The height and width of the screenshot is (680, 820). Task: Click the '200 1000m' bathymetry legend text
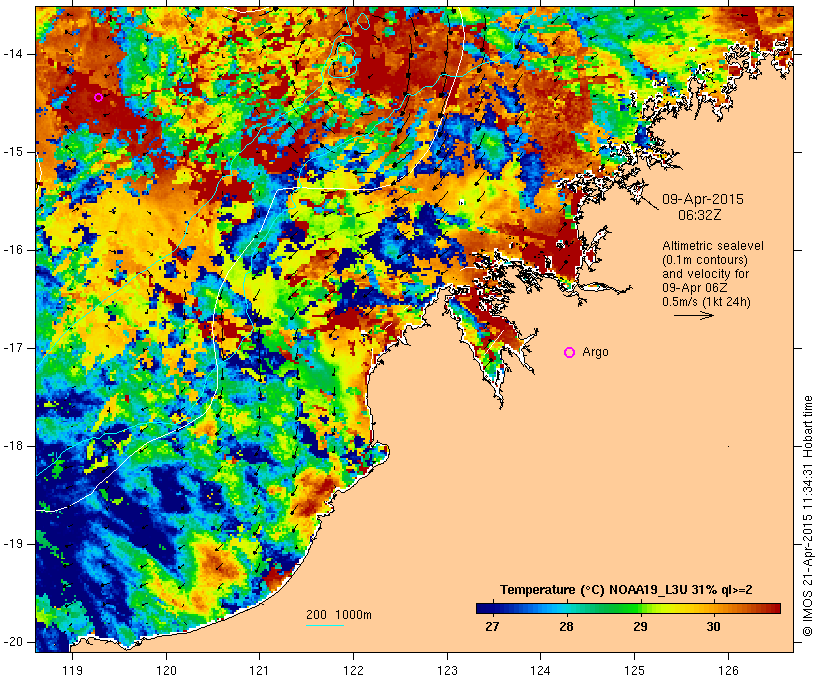tap(339, 615)
